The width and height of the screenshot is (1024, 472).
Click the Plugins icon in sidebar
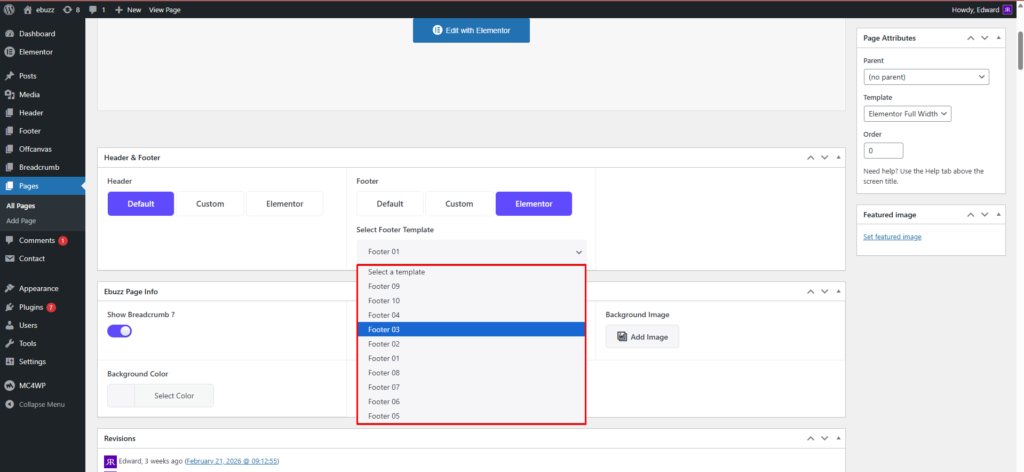9,307
